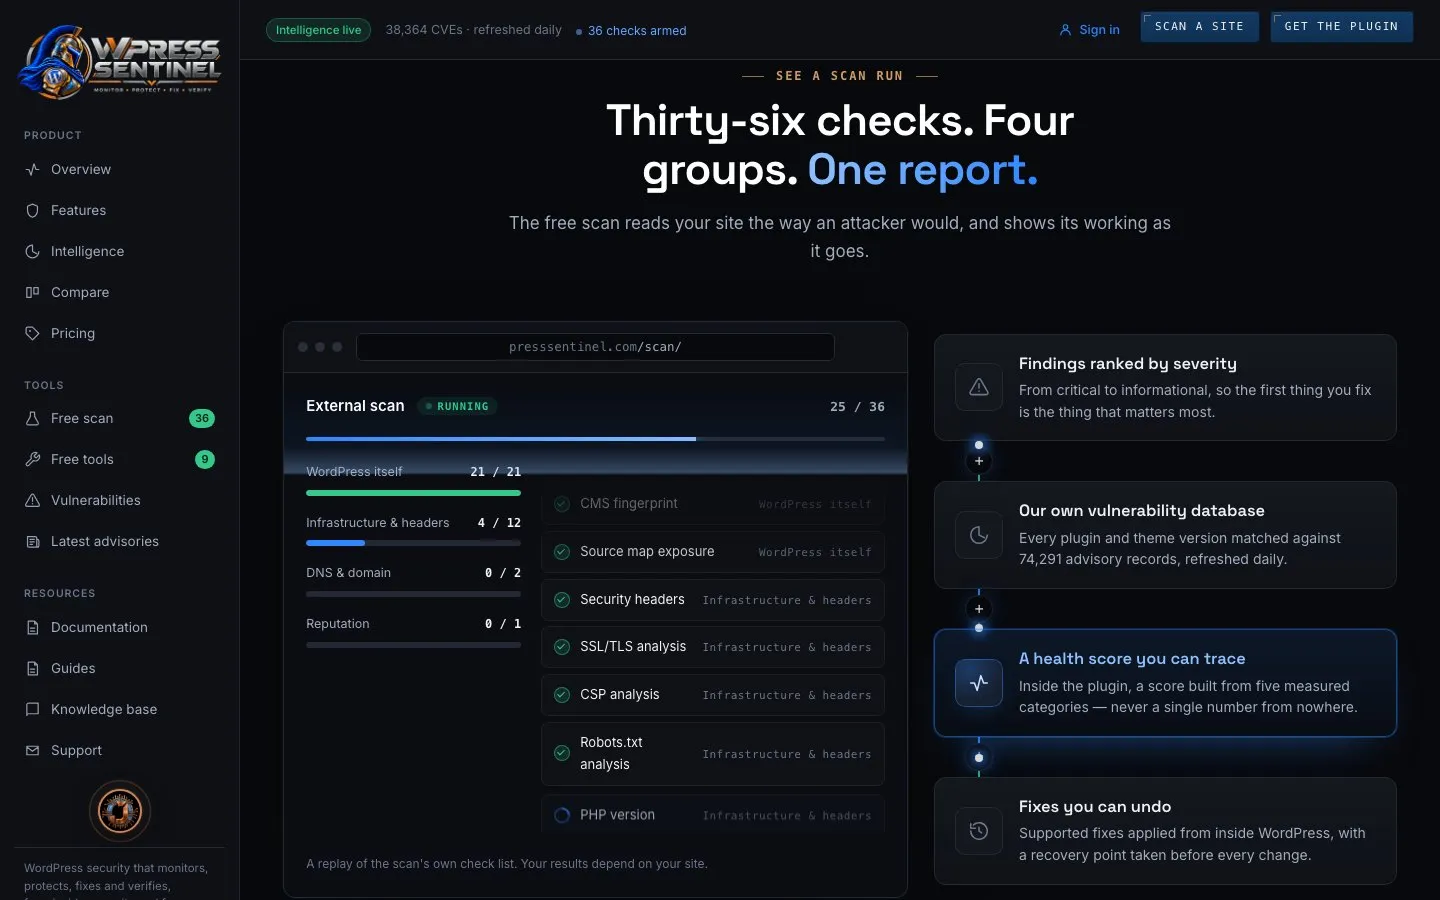Click the Support envelope icon
This screenshot has width=1440, height=900.
32,751
